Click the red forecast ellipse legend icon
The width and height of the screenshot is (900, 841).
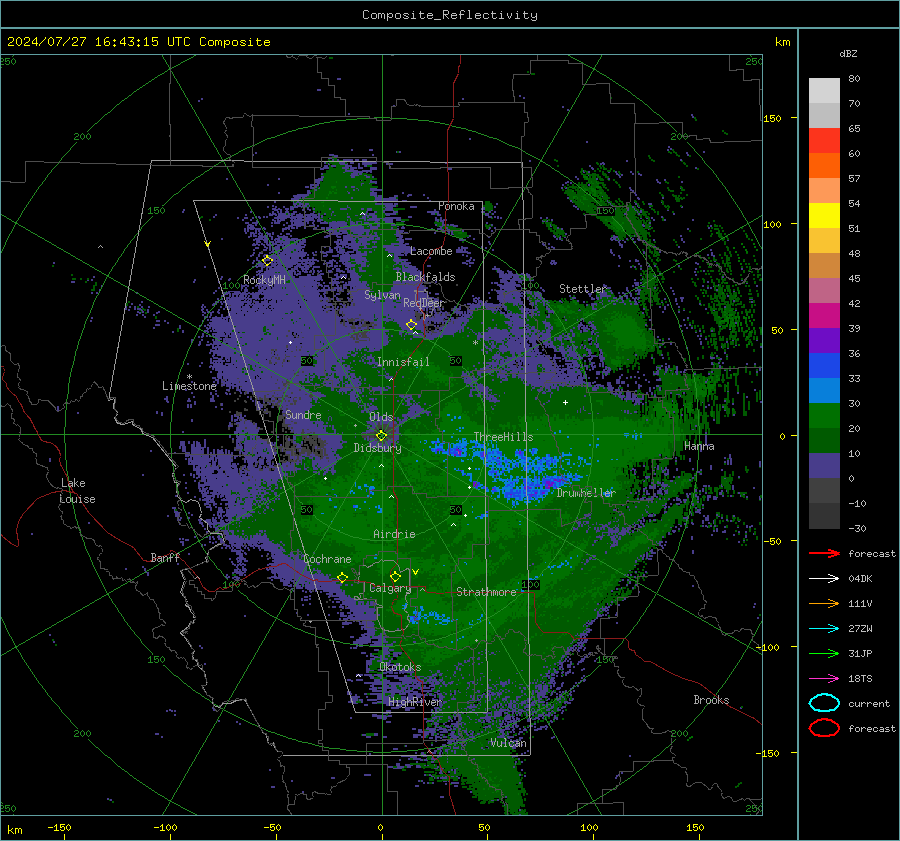(x=824, y=728)
